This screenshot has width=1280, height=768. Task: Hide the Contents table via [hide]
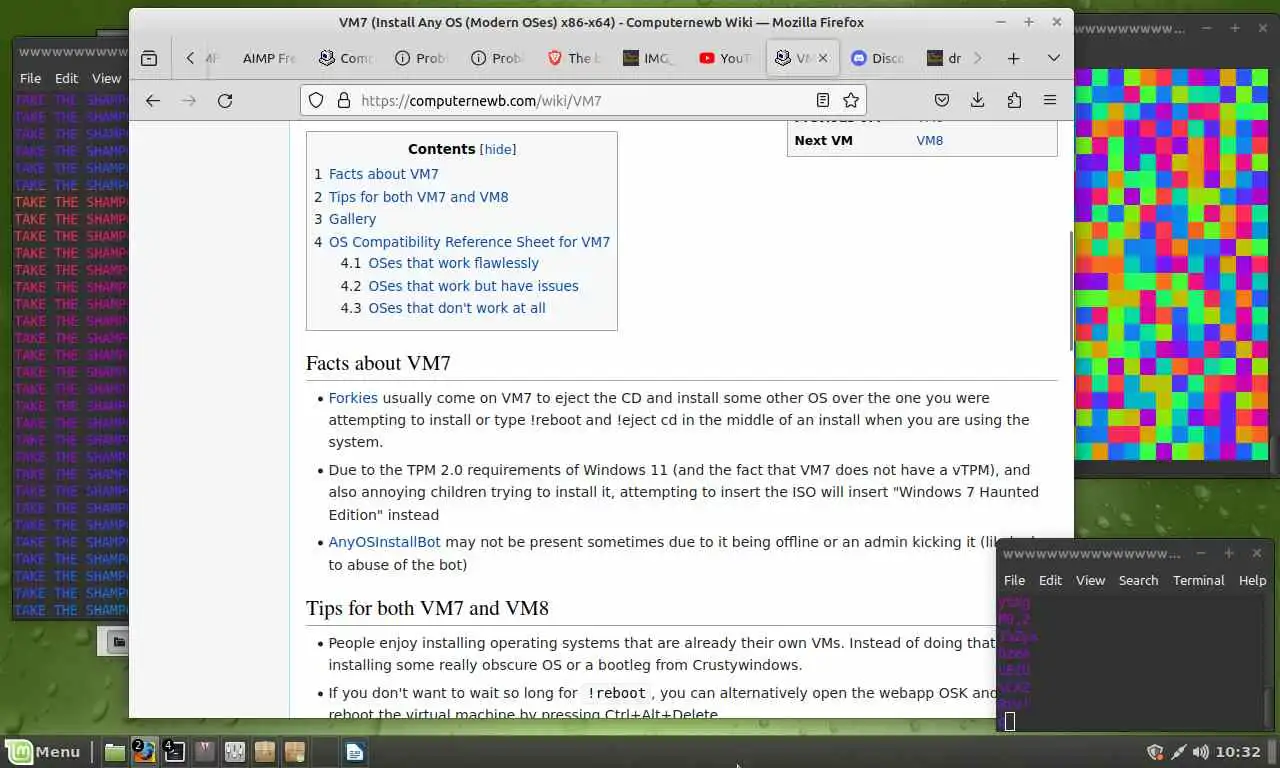point(498,149)
